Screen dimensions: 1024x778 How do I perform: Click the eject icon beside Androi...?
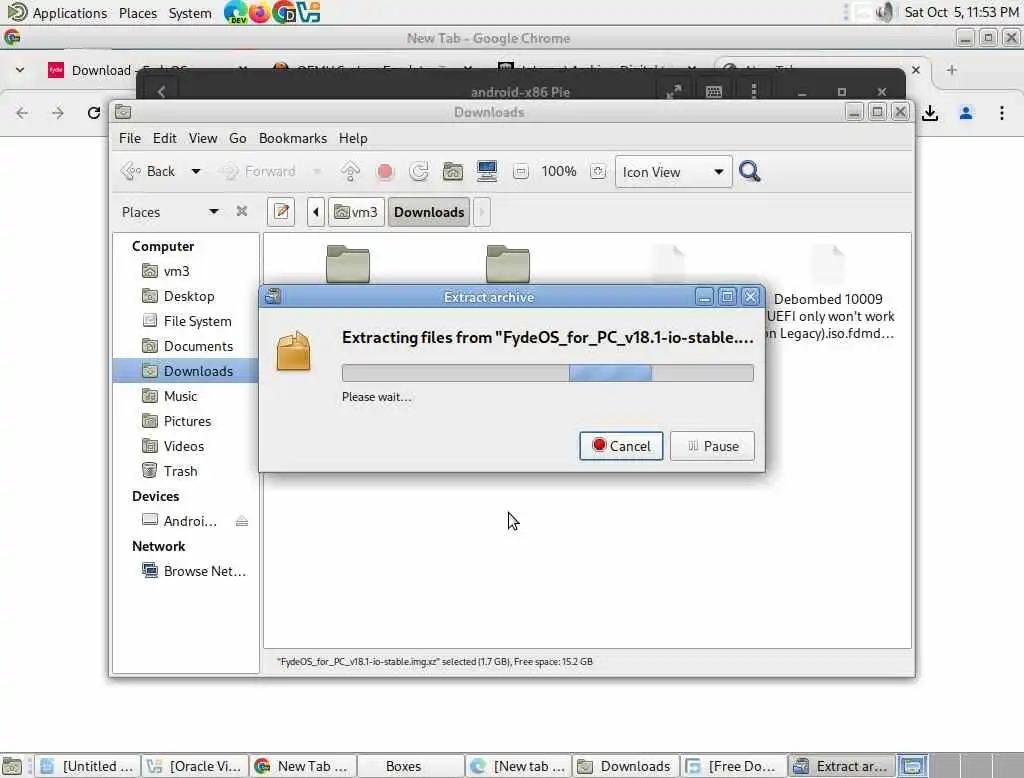pos(242,521)
